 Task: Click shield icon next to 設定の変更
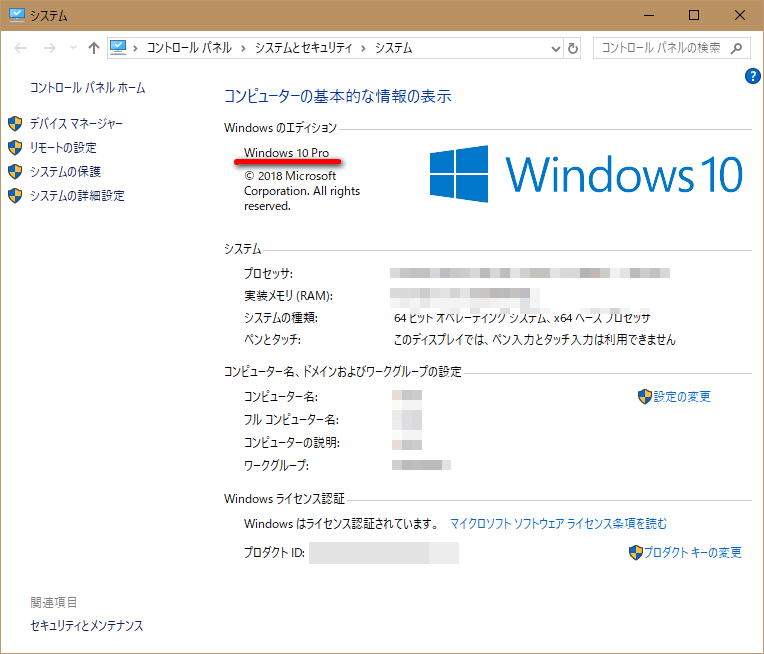click(645, 397)
